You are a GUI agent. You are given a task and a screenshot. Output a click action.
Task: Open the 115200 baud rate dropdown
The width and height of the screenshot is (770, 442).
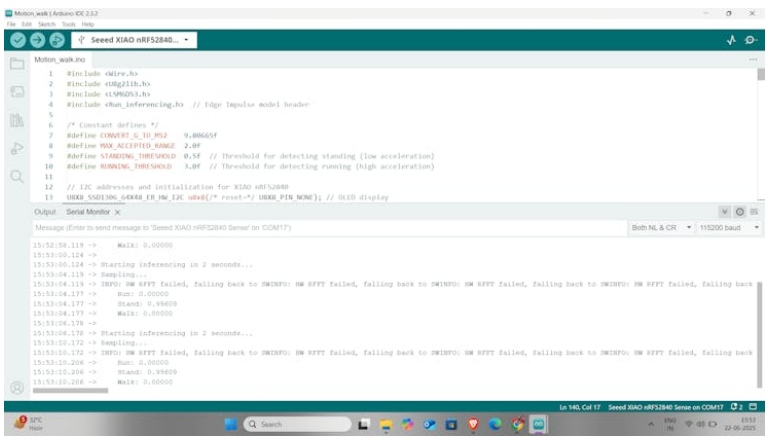point(727,228)
